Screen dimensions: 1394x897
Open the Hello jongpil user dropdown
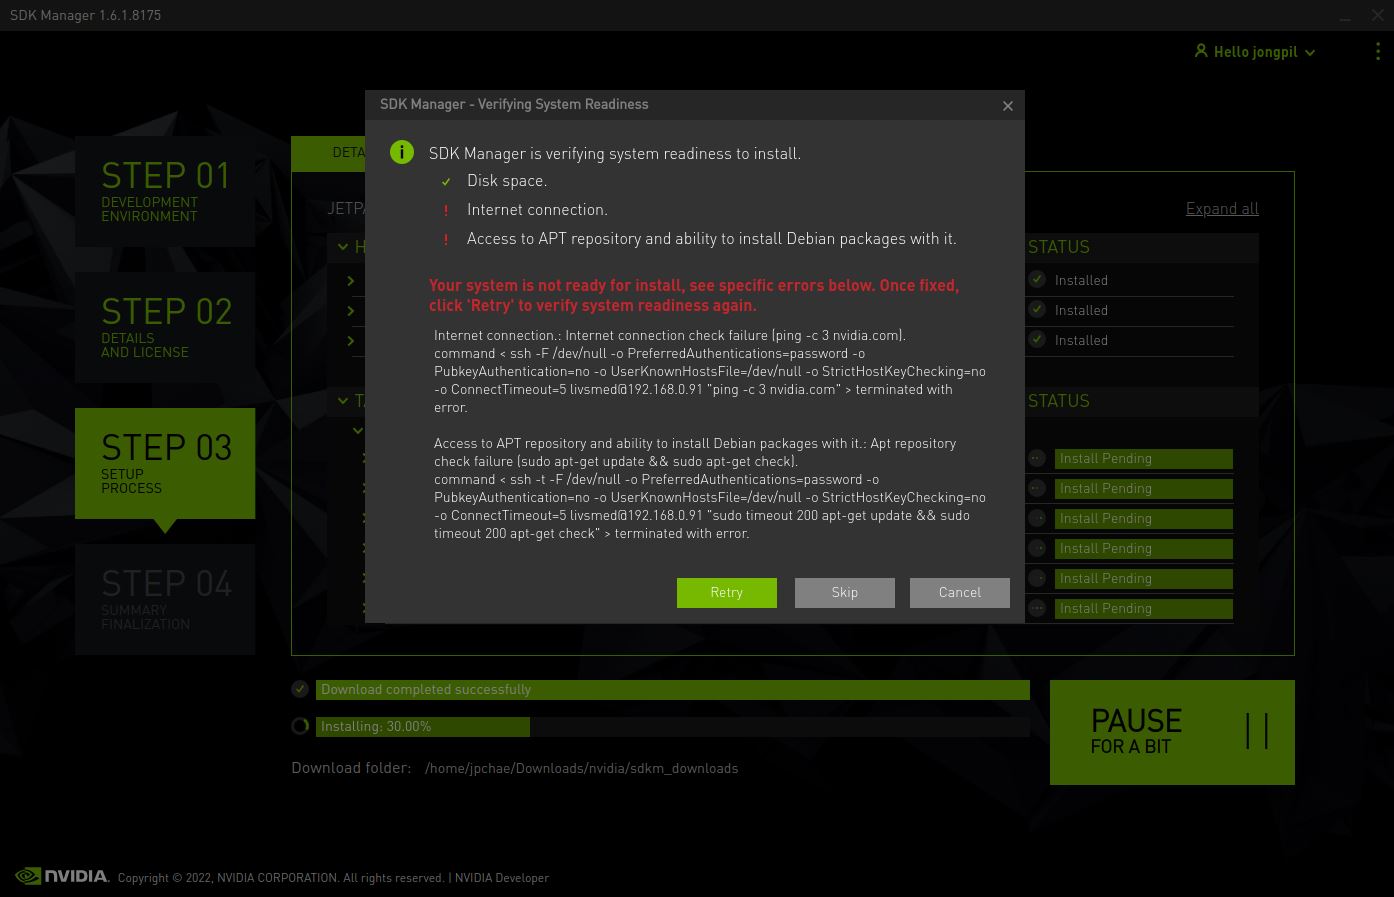1255,51
